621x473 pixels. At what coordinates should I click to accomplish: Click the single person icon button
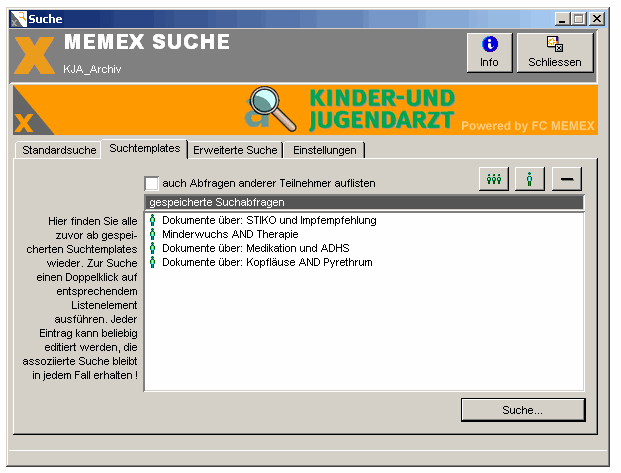click(529, 178)
